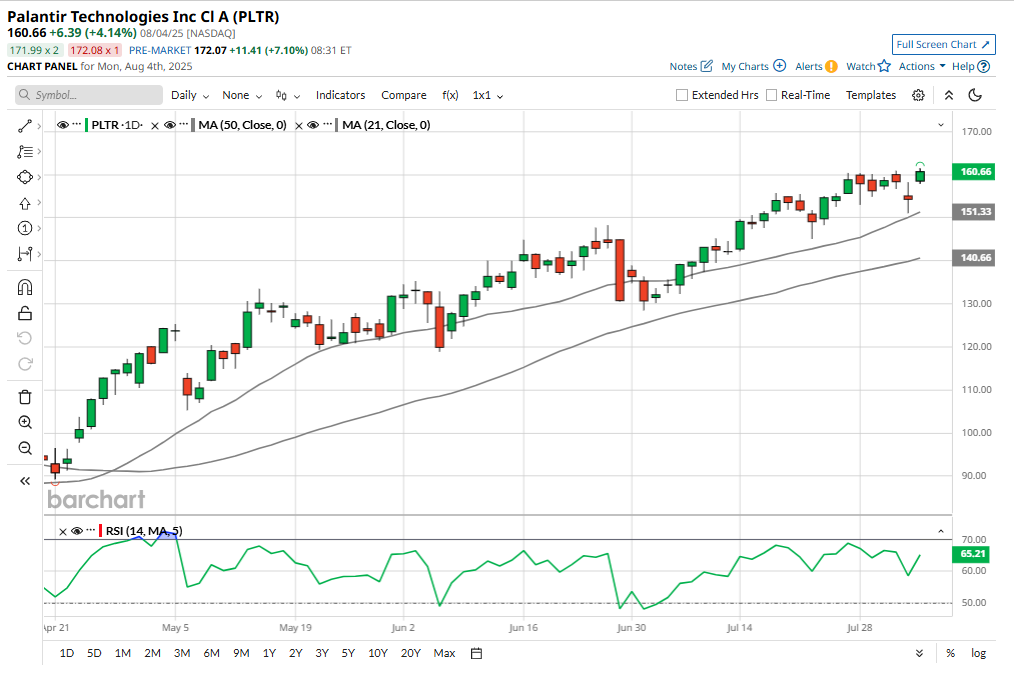Click the My Charts link
The width and height of the screenshot is (1014, 699).
pyautogui.click(x=745, y=66)
